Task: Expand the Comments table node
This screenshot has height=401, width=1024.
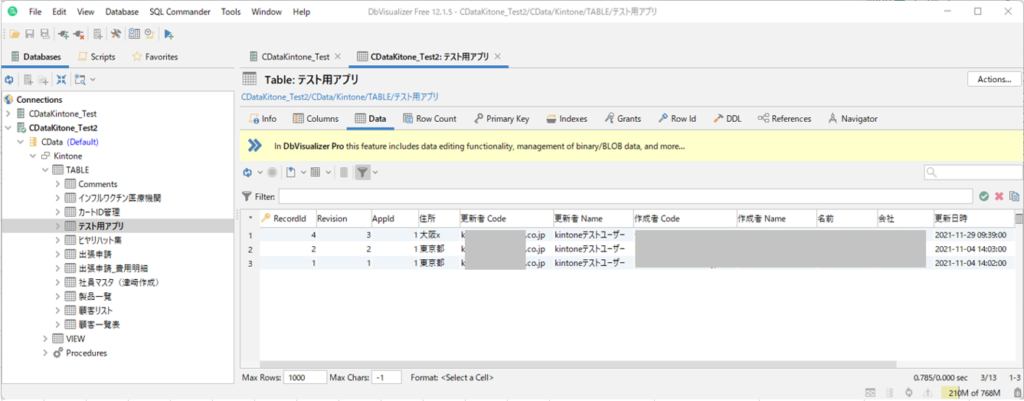Action: click(57, 184)
